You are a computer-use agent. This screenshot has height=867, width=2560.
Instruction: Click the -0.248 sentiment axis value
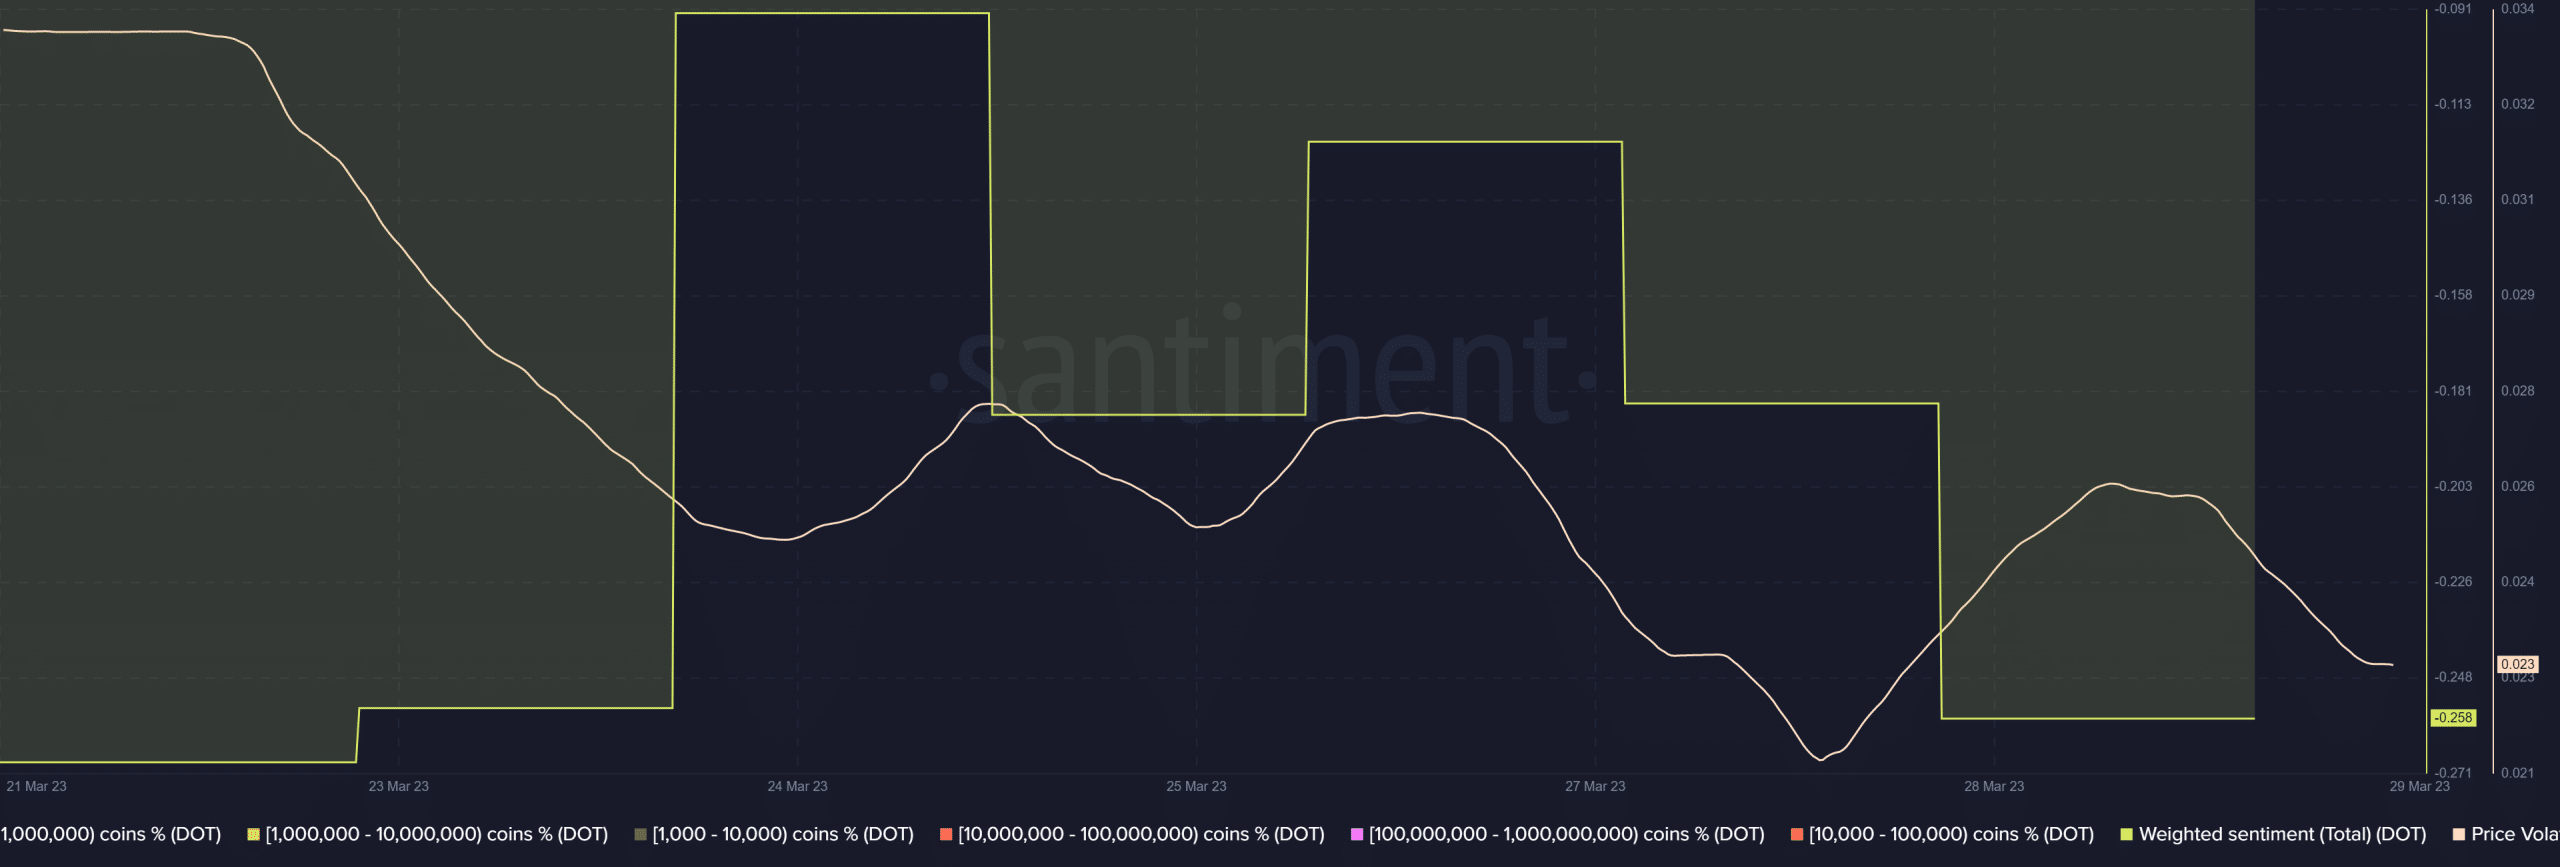2453,677
